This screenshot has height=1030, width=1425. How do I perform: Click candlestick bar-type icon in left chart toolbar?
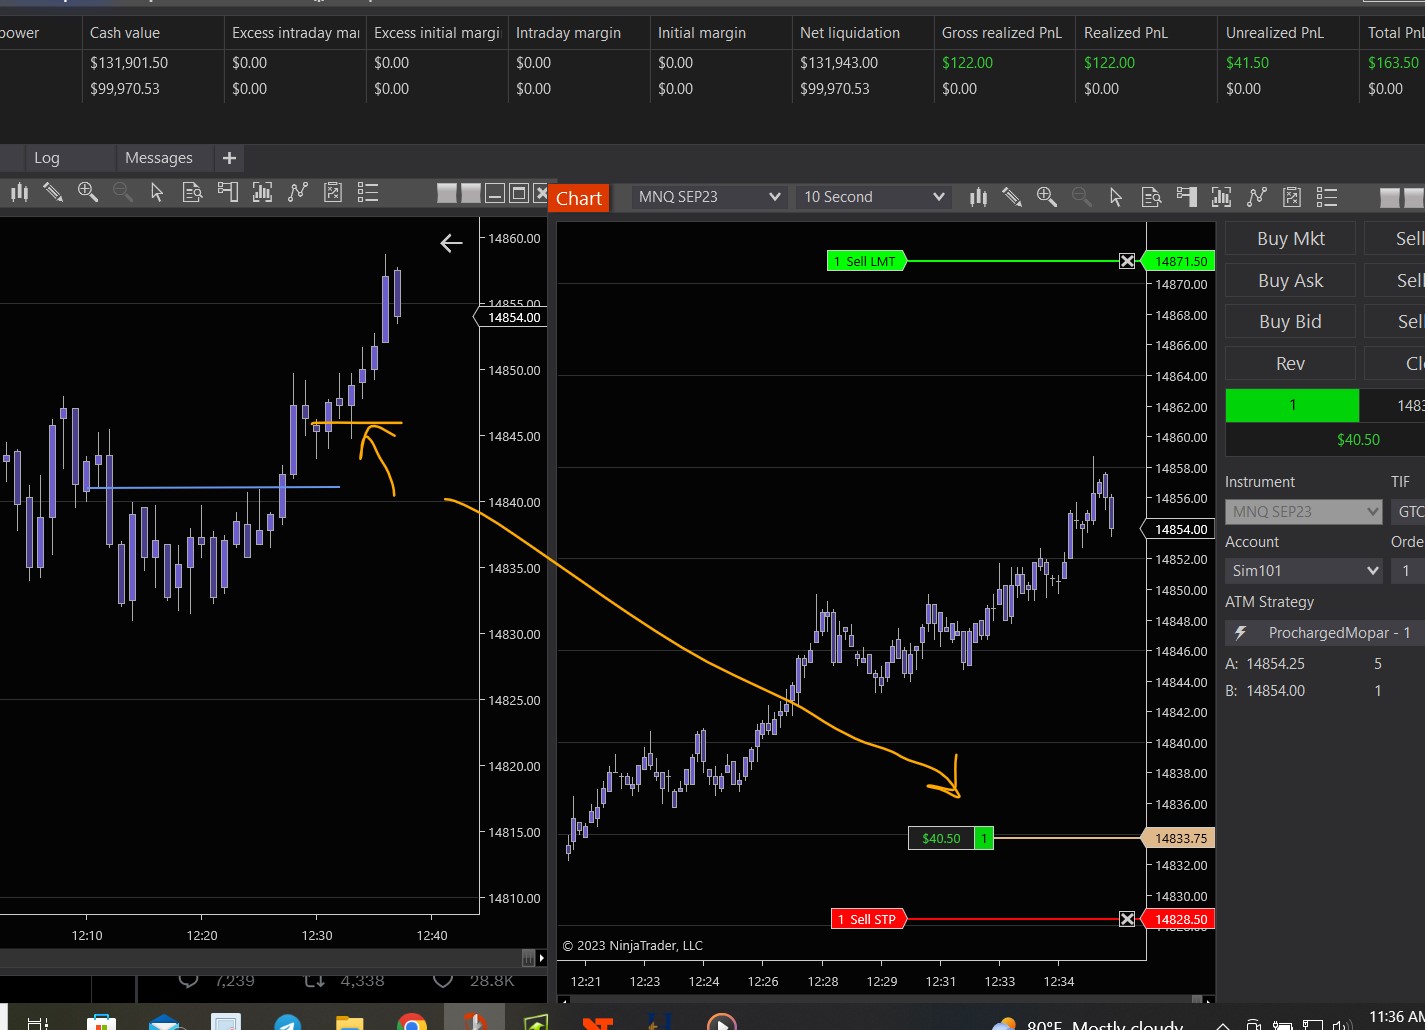[x=19, y=193]
